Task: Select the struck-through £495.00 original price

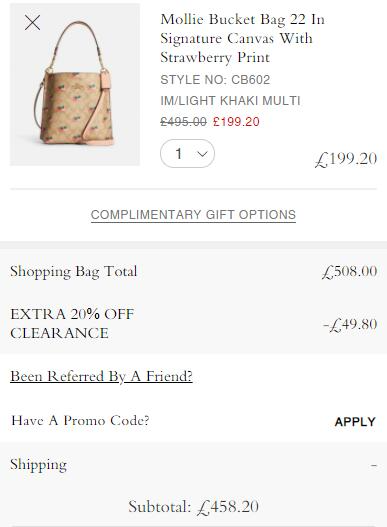Action: [183, 122]
